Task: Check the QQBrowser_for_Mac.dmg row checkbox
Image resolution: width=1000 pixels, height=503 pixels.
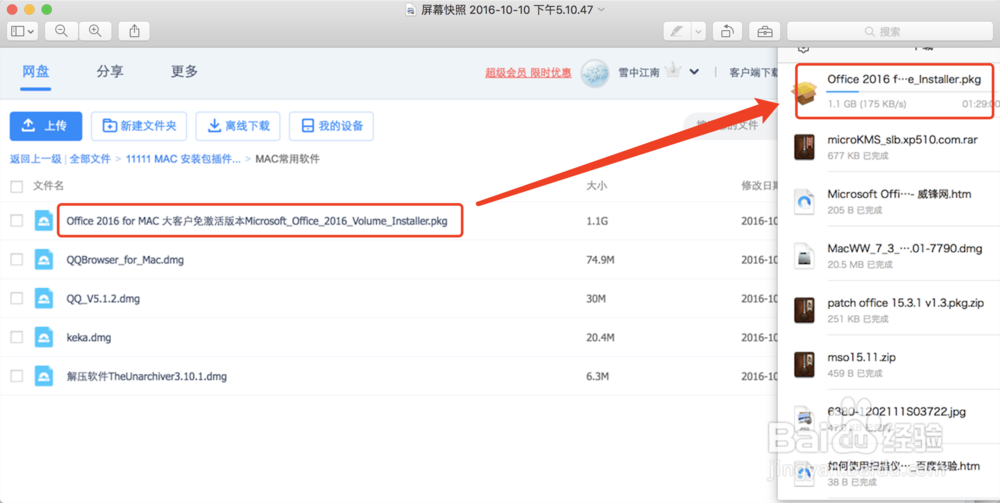Action: (17, 259)
